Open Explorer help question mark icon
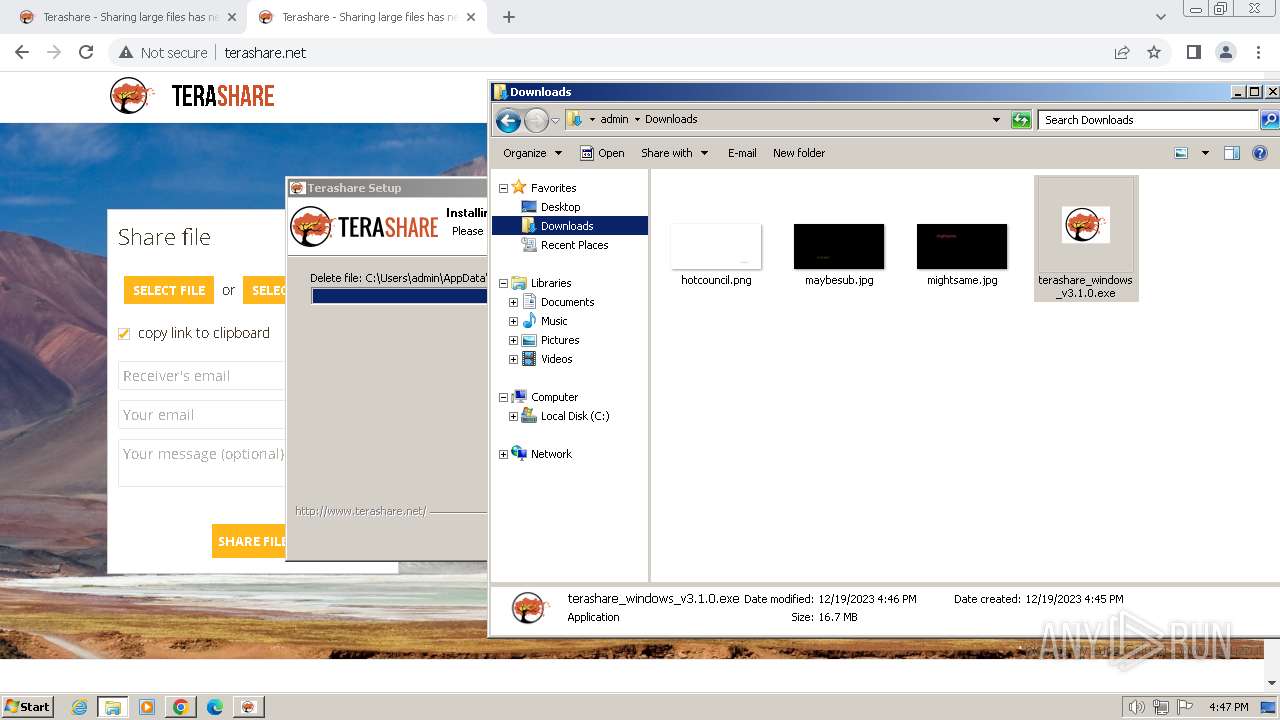 tap(1260, 153)
